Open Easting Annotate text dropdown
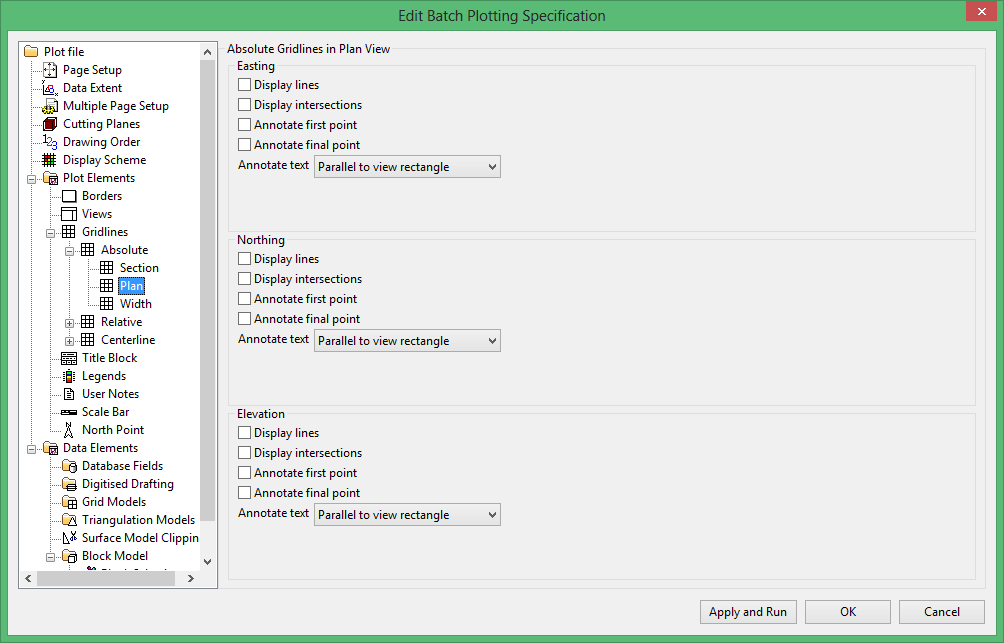This screenshot has height=643, width=1004. point(407,167)
